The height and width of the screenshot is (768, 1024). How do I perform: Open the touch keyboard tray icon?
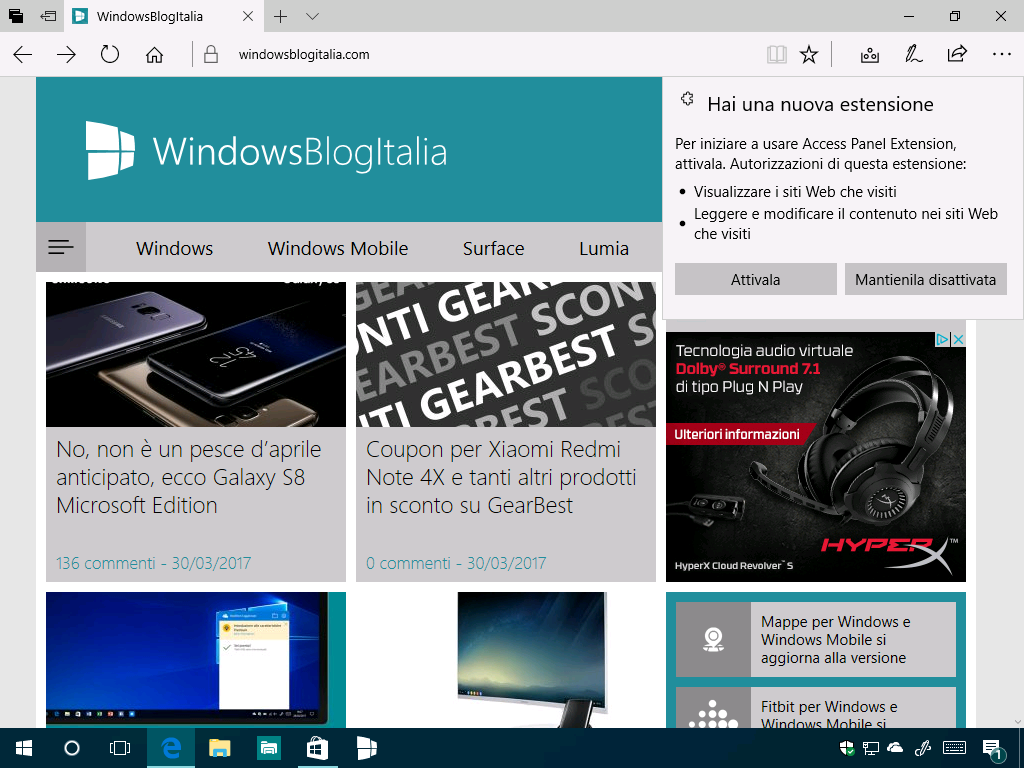(x=955, y=748)
